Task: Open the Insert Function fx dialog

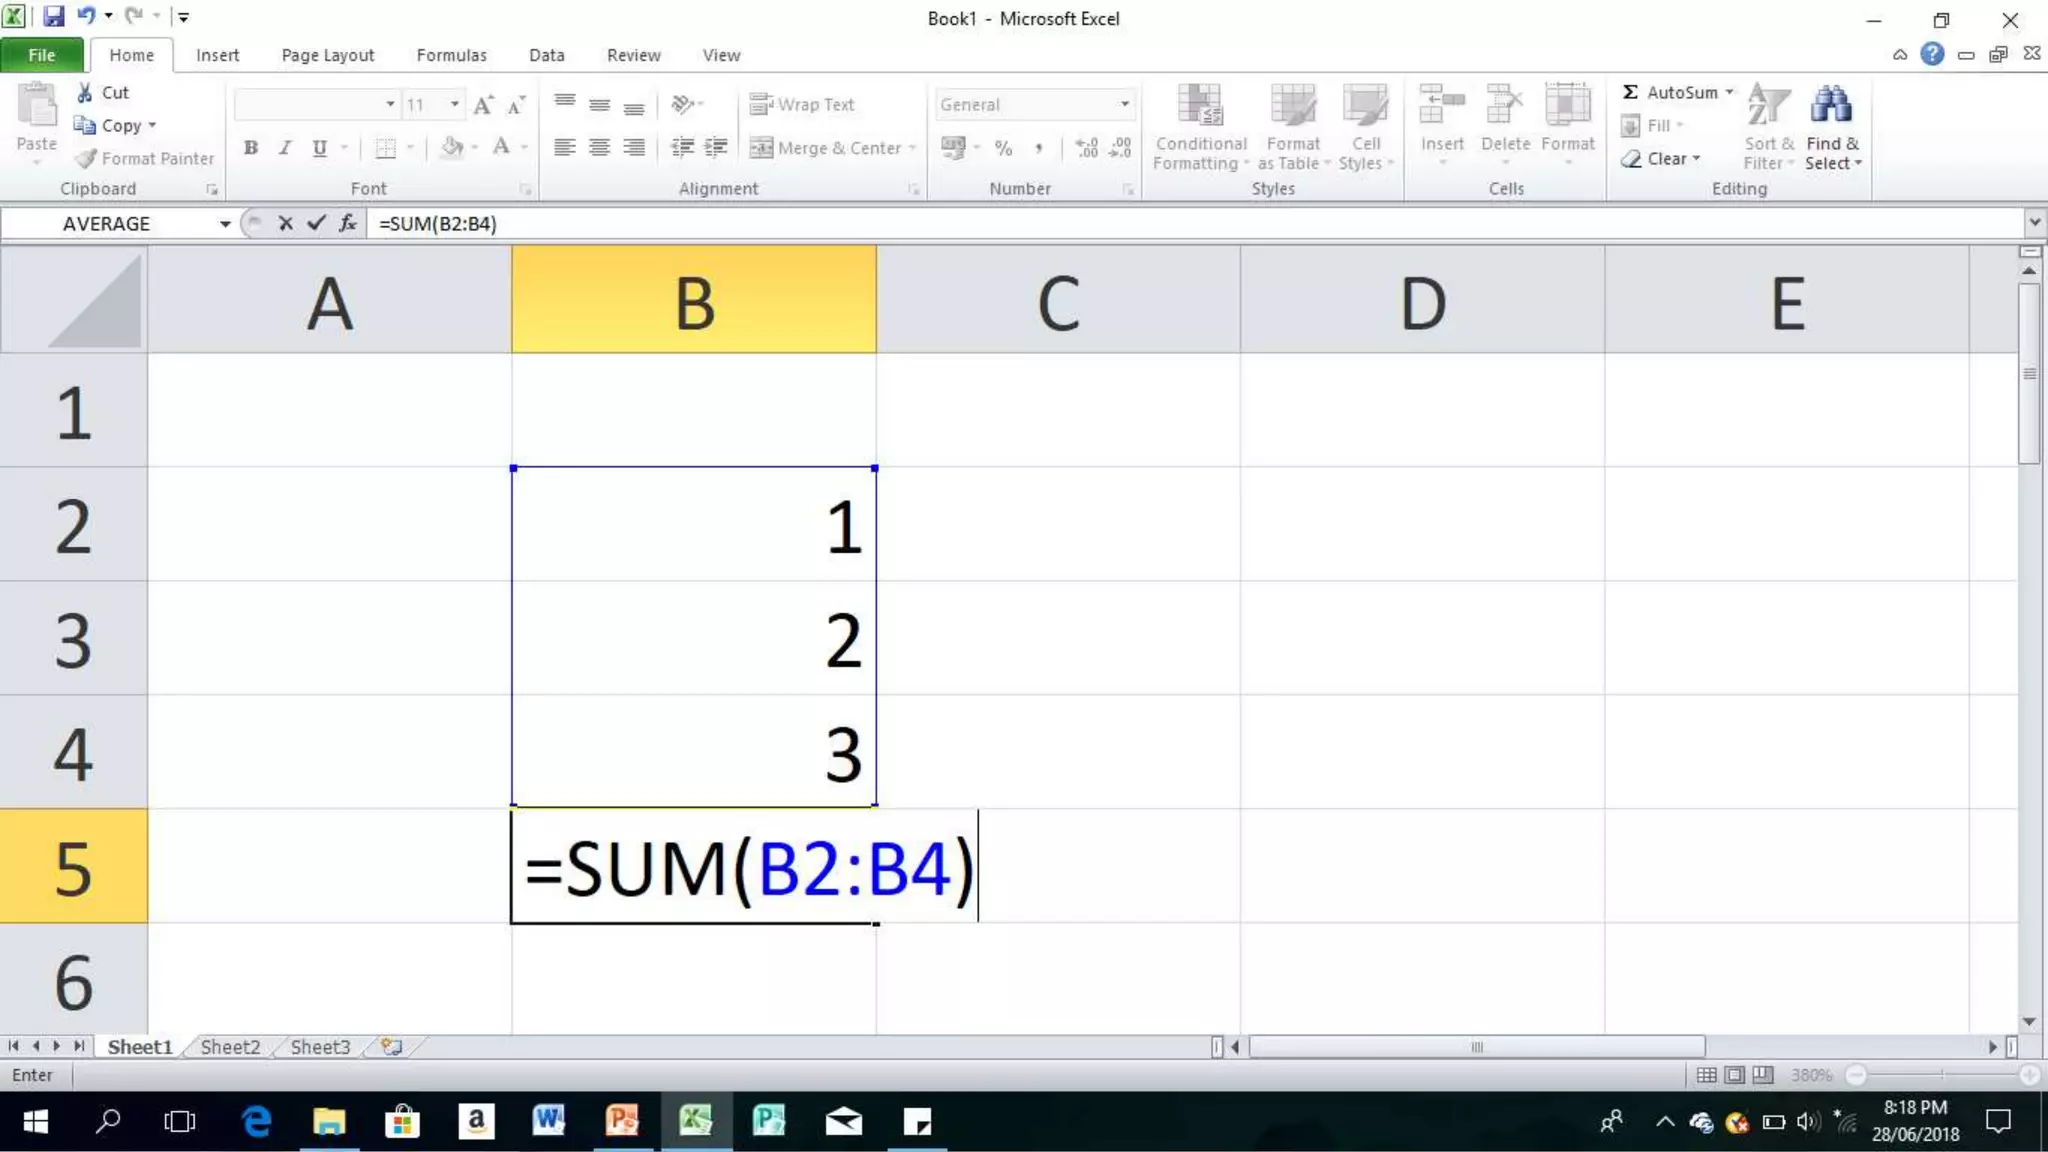Action: tap(347, 223)
